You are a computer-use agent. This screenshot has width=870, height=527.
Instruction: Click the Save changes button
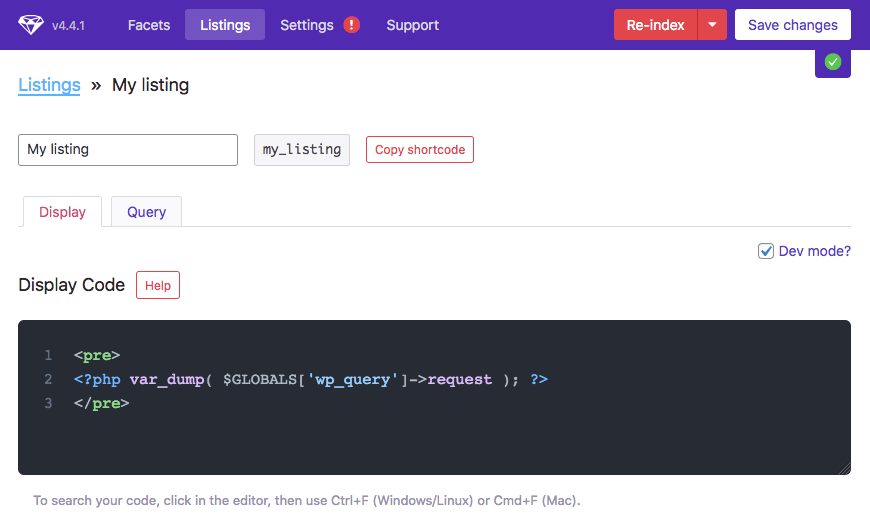click(792, 25)
